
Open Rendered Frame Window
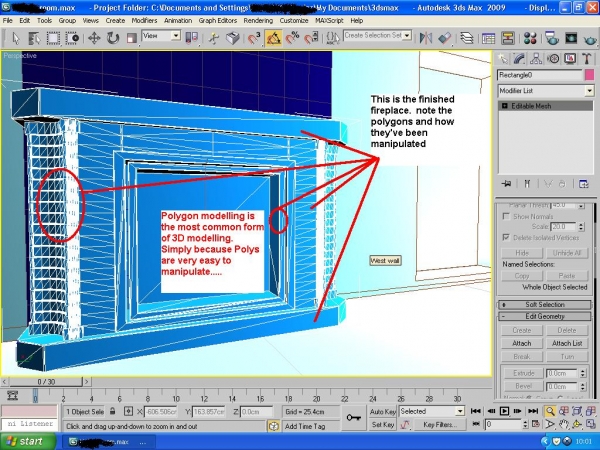(x=571, y=38)
